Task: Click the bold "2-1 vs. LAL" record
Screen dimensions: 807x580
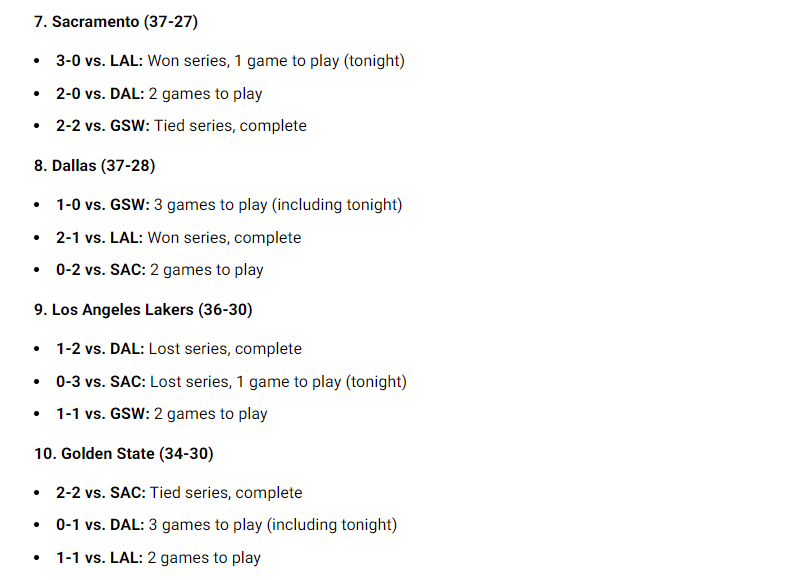Action: tap(100, 238)
